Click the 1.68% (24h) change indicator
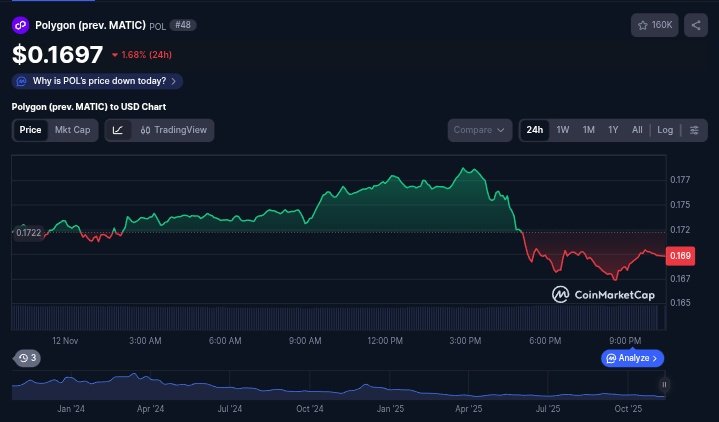Image resolution: width=719 pixels, height=422 pixels. [x=142, y=55]
